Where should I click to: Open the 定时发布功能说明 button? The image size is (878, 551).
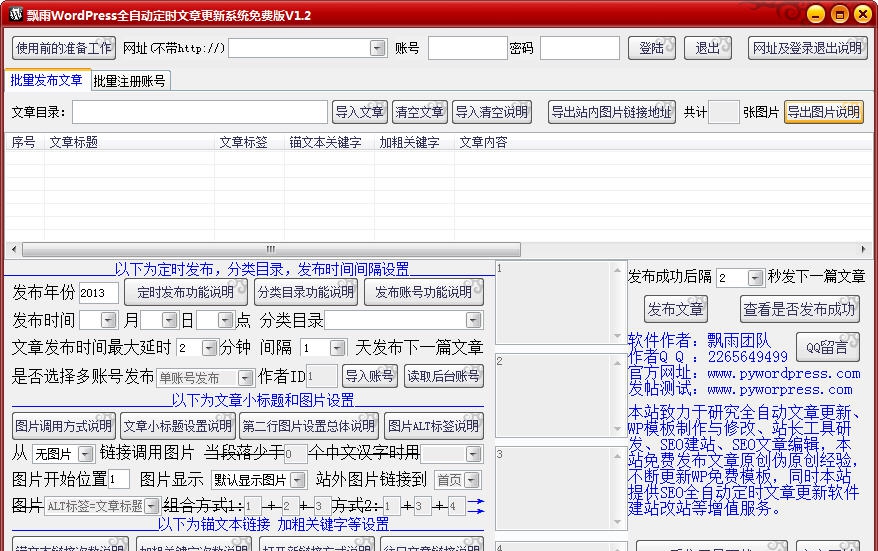point(185,292)
